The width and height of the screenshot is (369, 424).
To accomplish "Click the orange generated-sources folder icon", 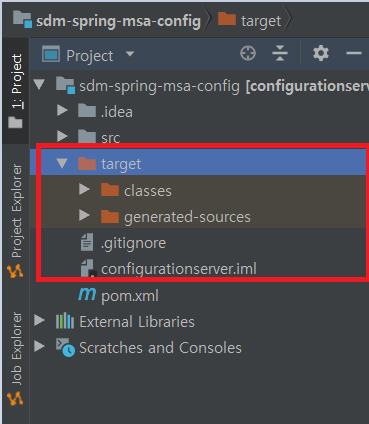I will [x=110, y=216].
